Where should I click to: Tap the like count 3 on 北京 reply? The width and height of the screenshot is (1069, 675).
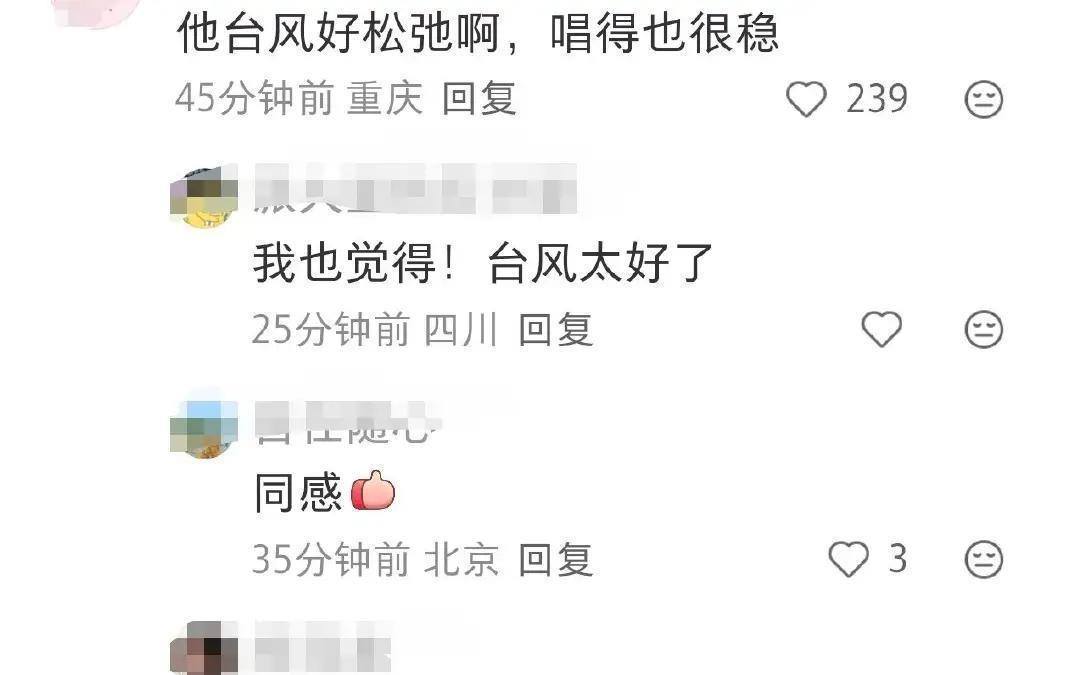[898, 559]
